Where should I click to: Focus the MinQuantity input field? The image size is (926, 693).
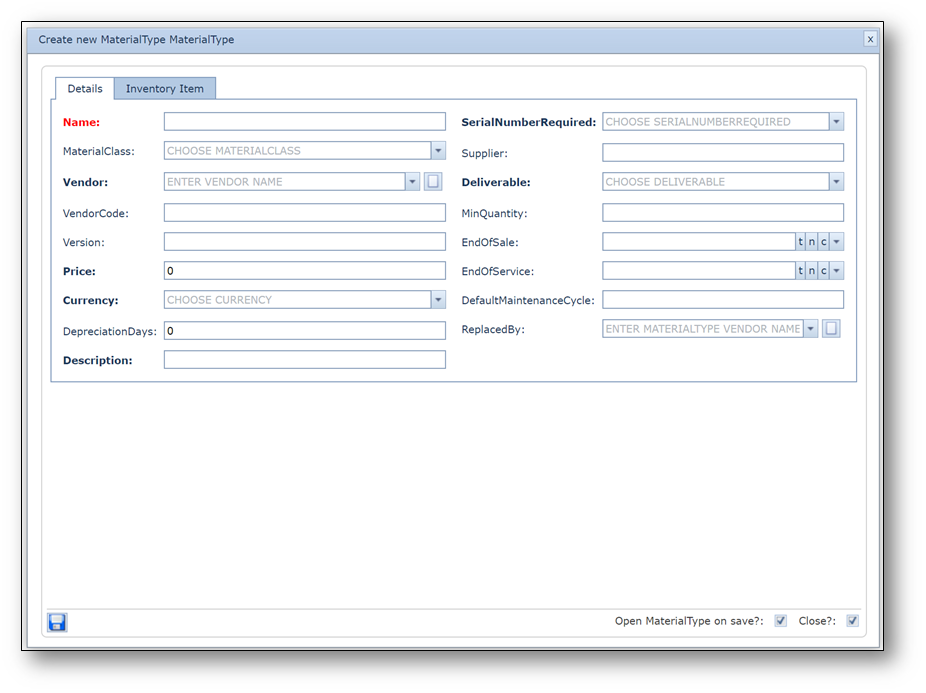[723, 213]
